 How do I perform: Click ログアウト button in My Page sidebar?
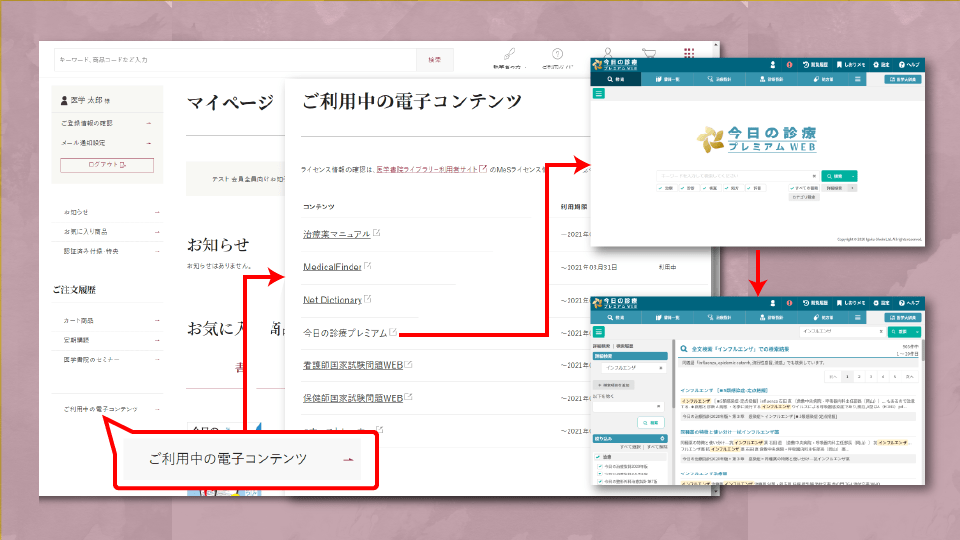tap(107, 165)
